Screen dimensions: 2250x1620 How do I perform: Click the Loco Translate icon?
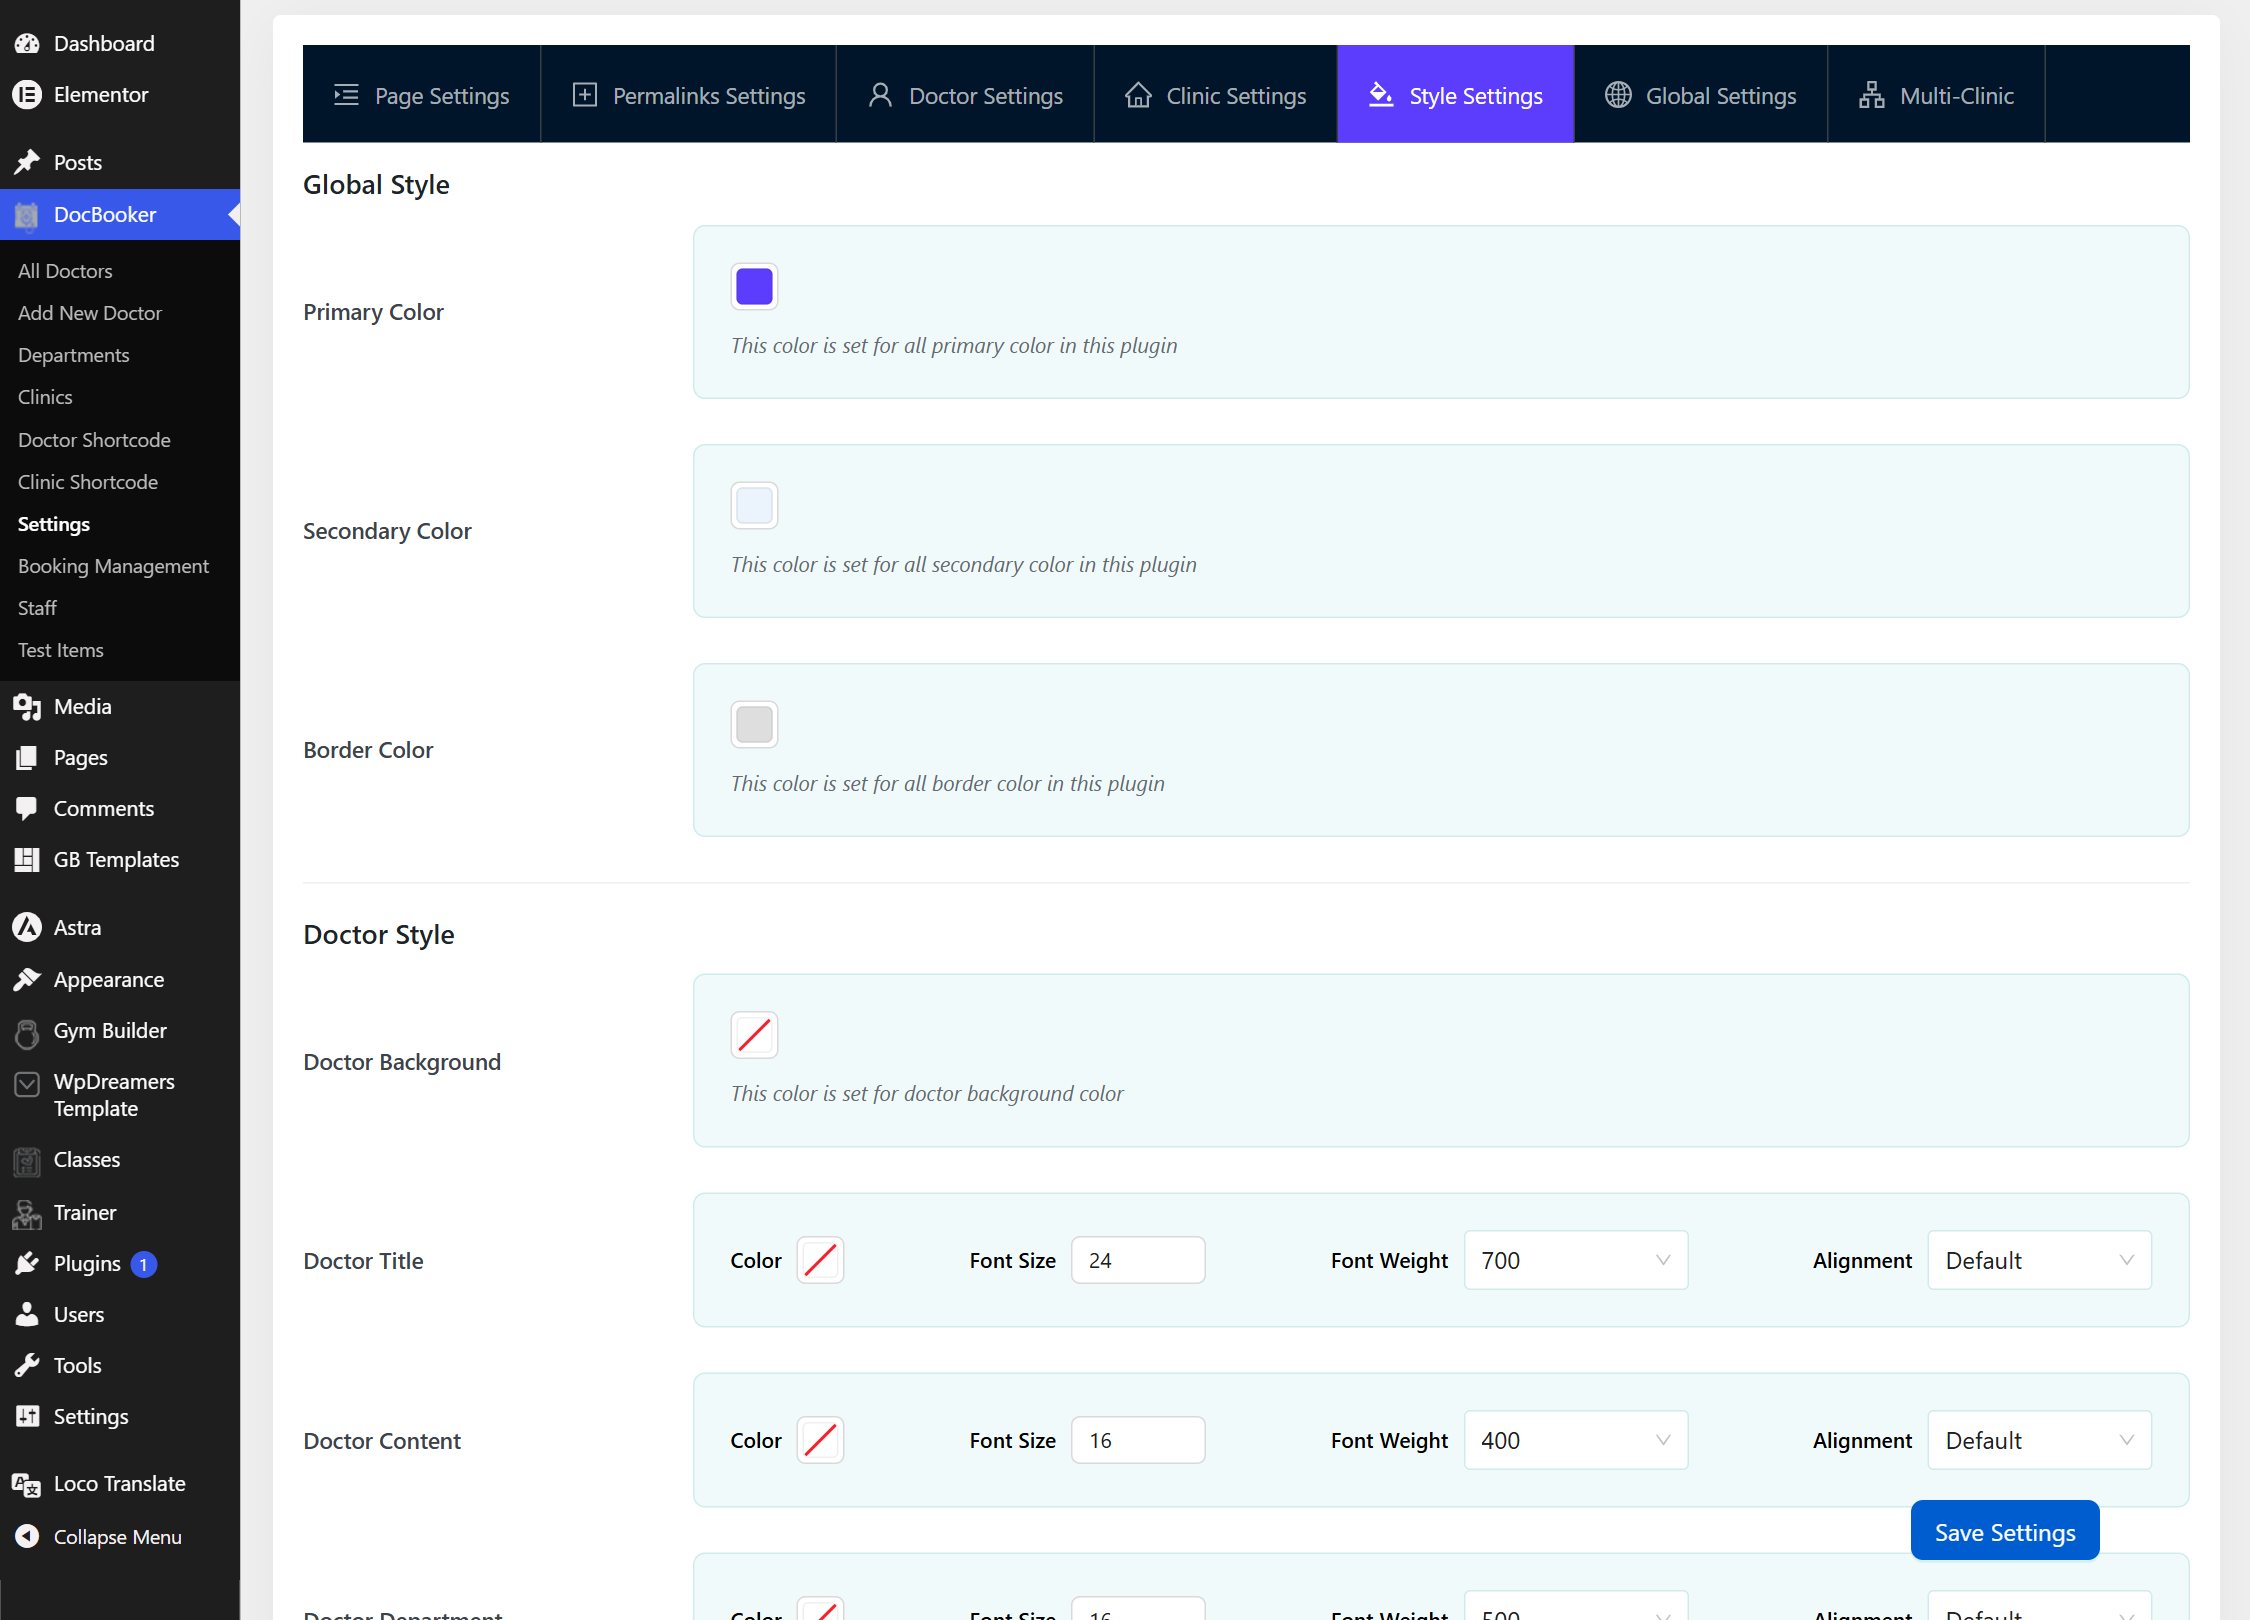[27, 1484]
